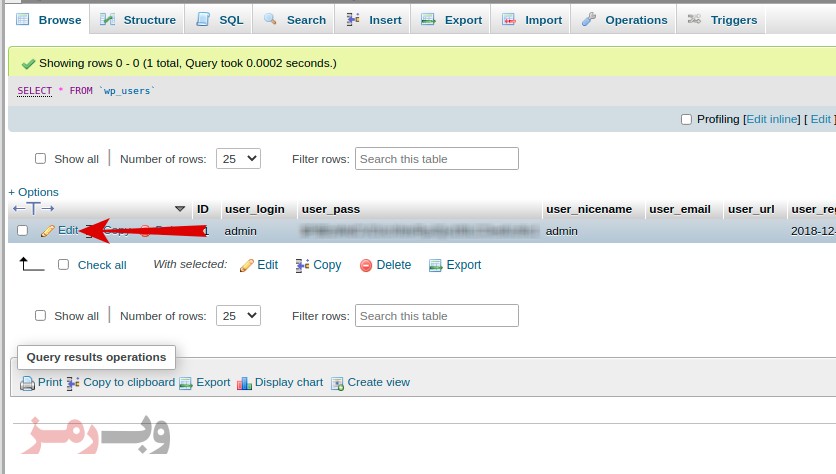This screenshot has height=474, width=836.
Task: Switch to the Export tab
Action: pyautogui.click(x=451, y=20)
